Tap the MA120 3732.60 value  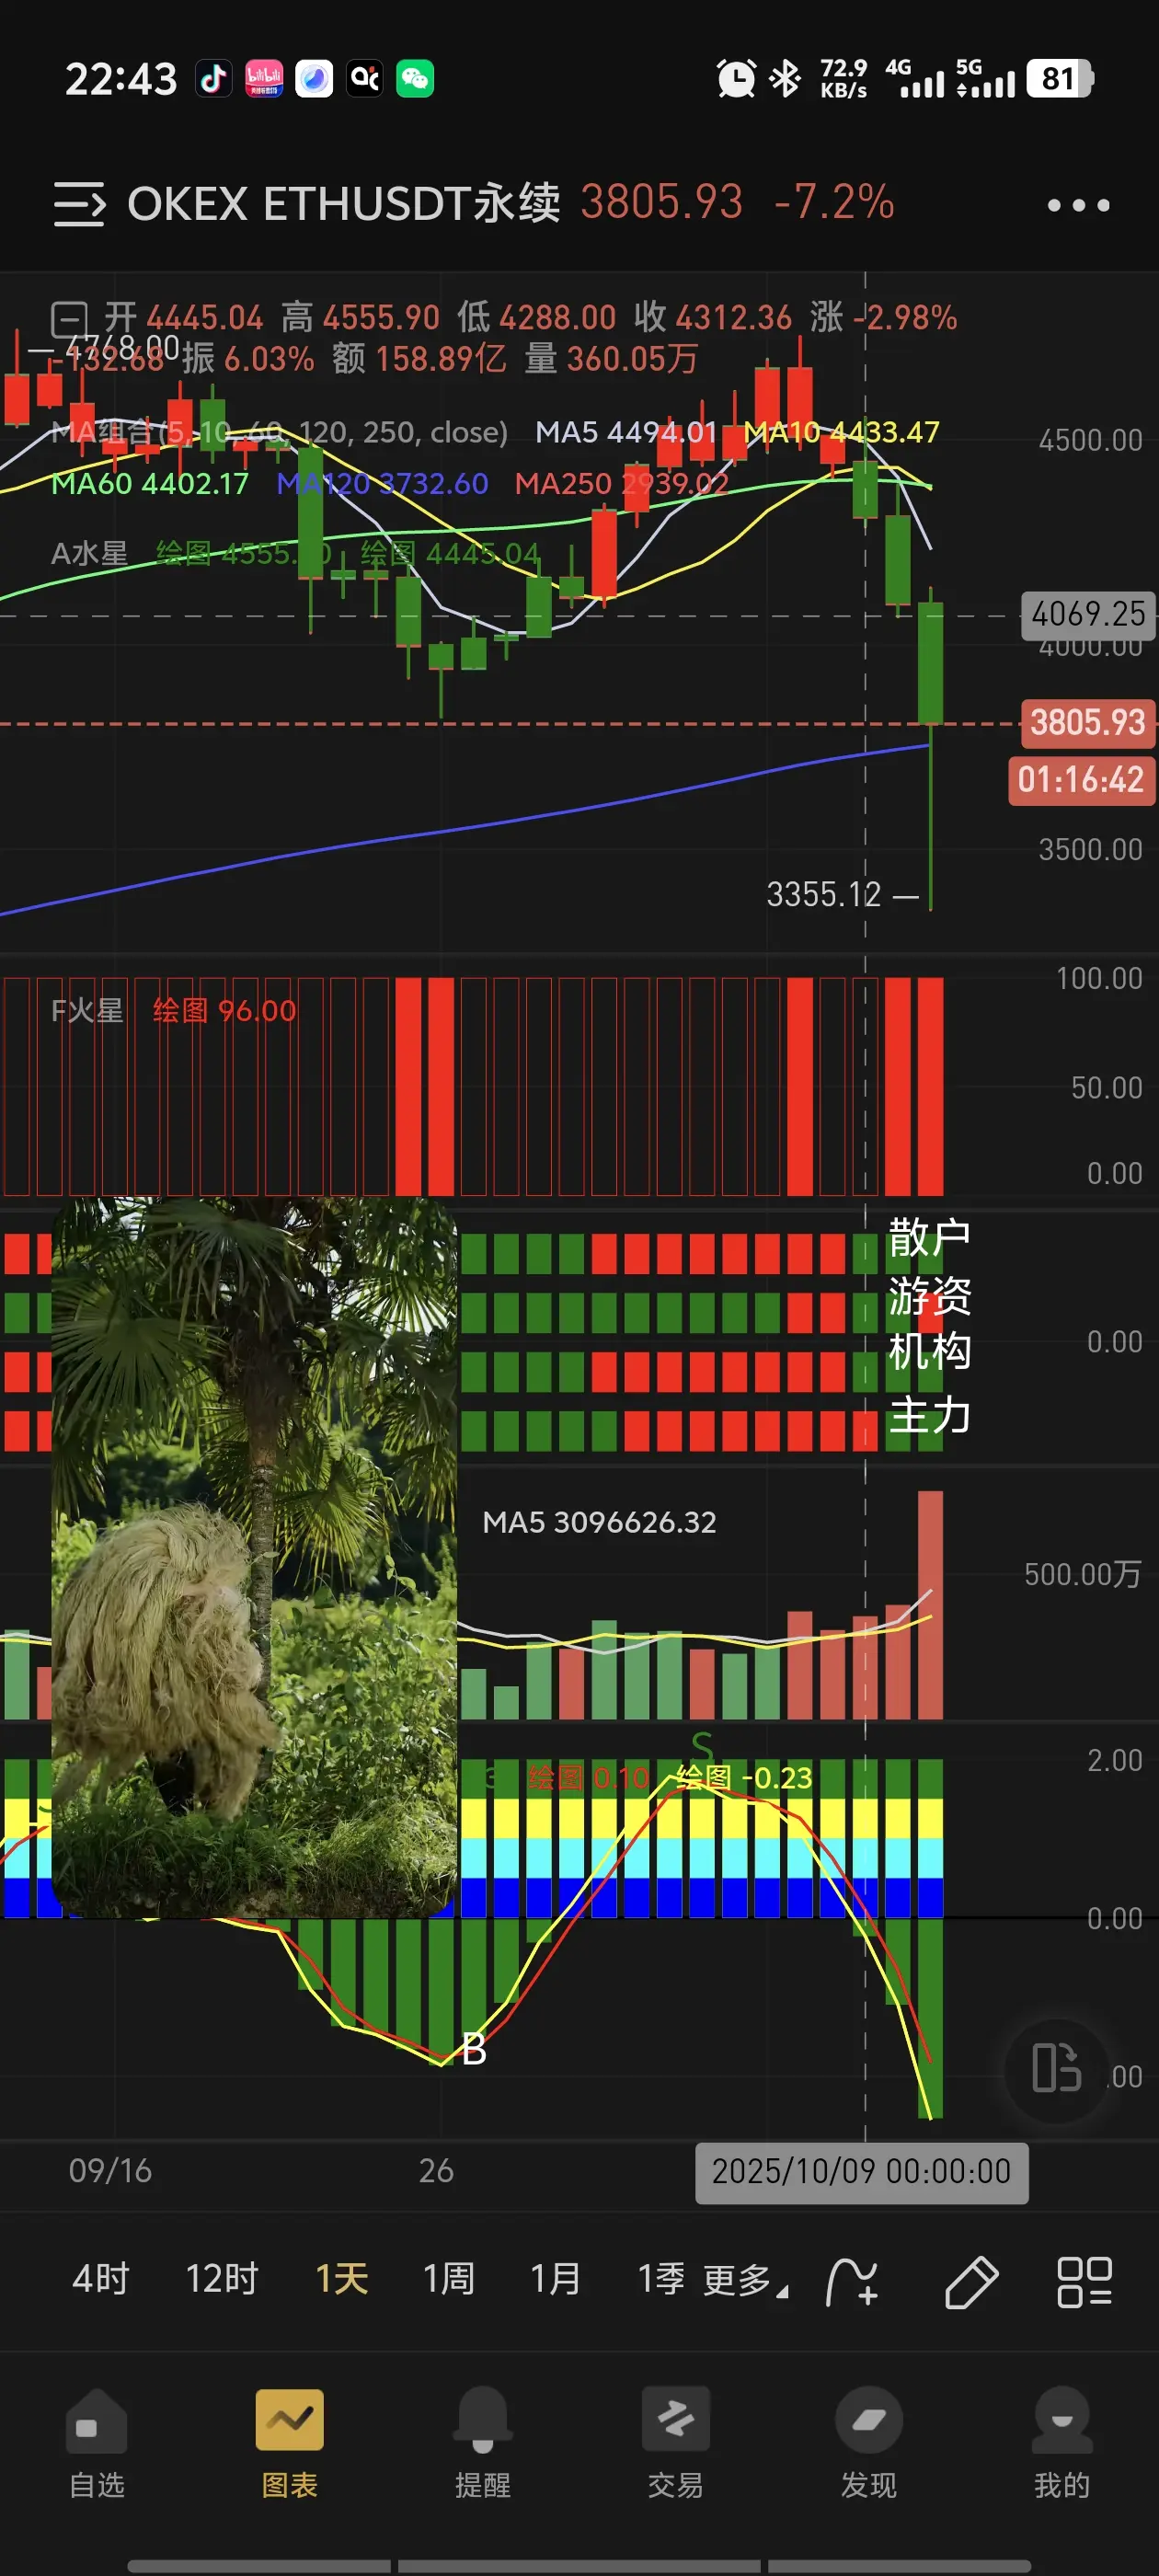(x=383, y=483)
